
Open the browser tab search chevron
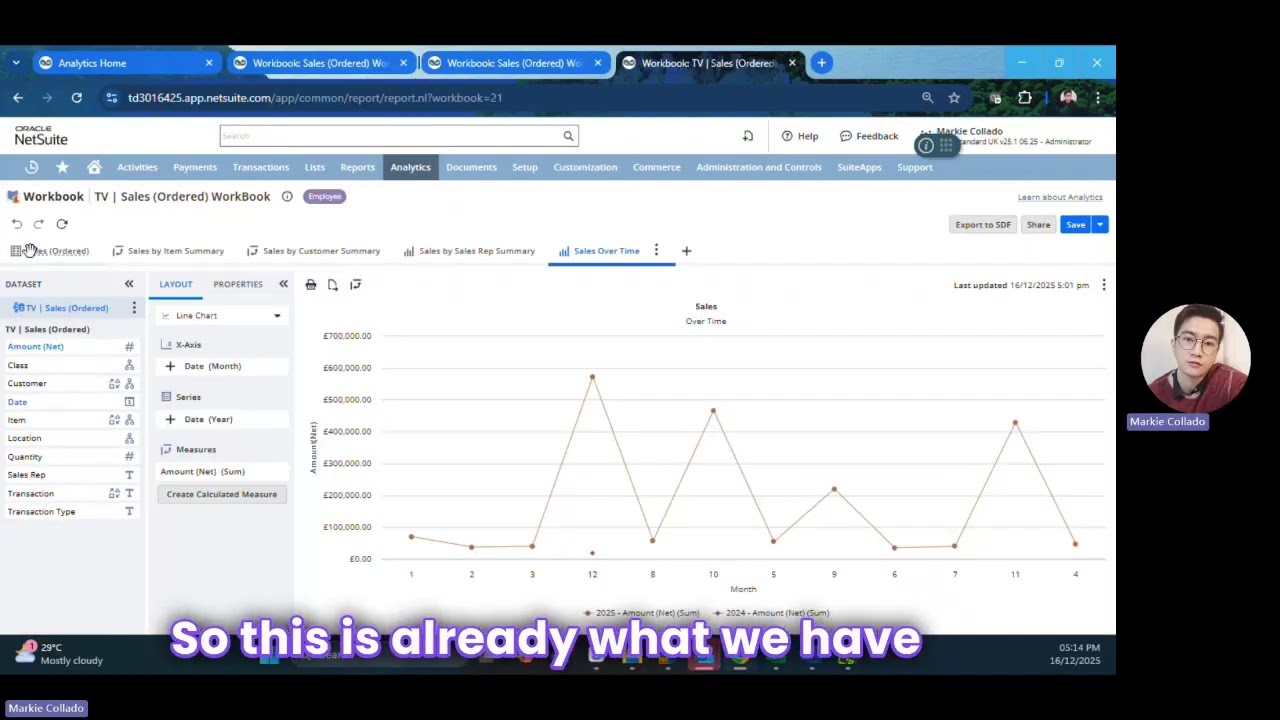pyautogui.click(x=16, y=63)
